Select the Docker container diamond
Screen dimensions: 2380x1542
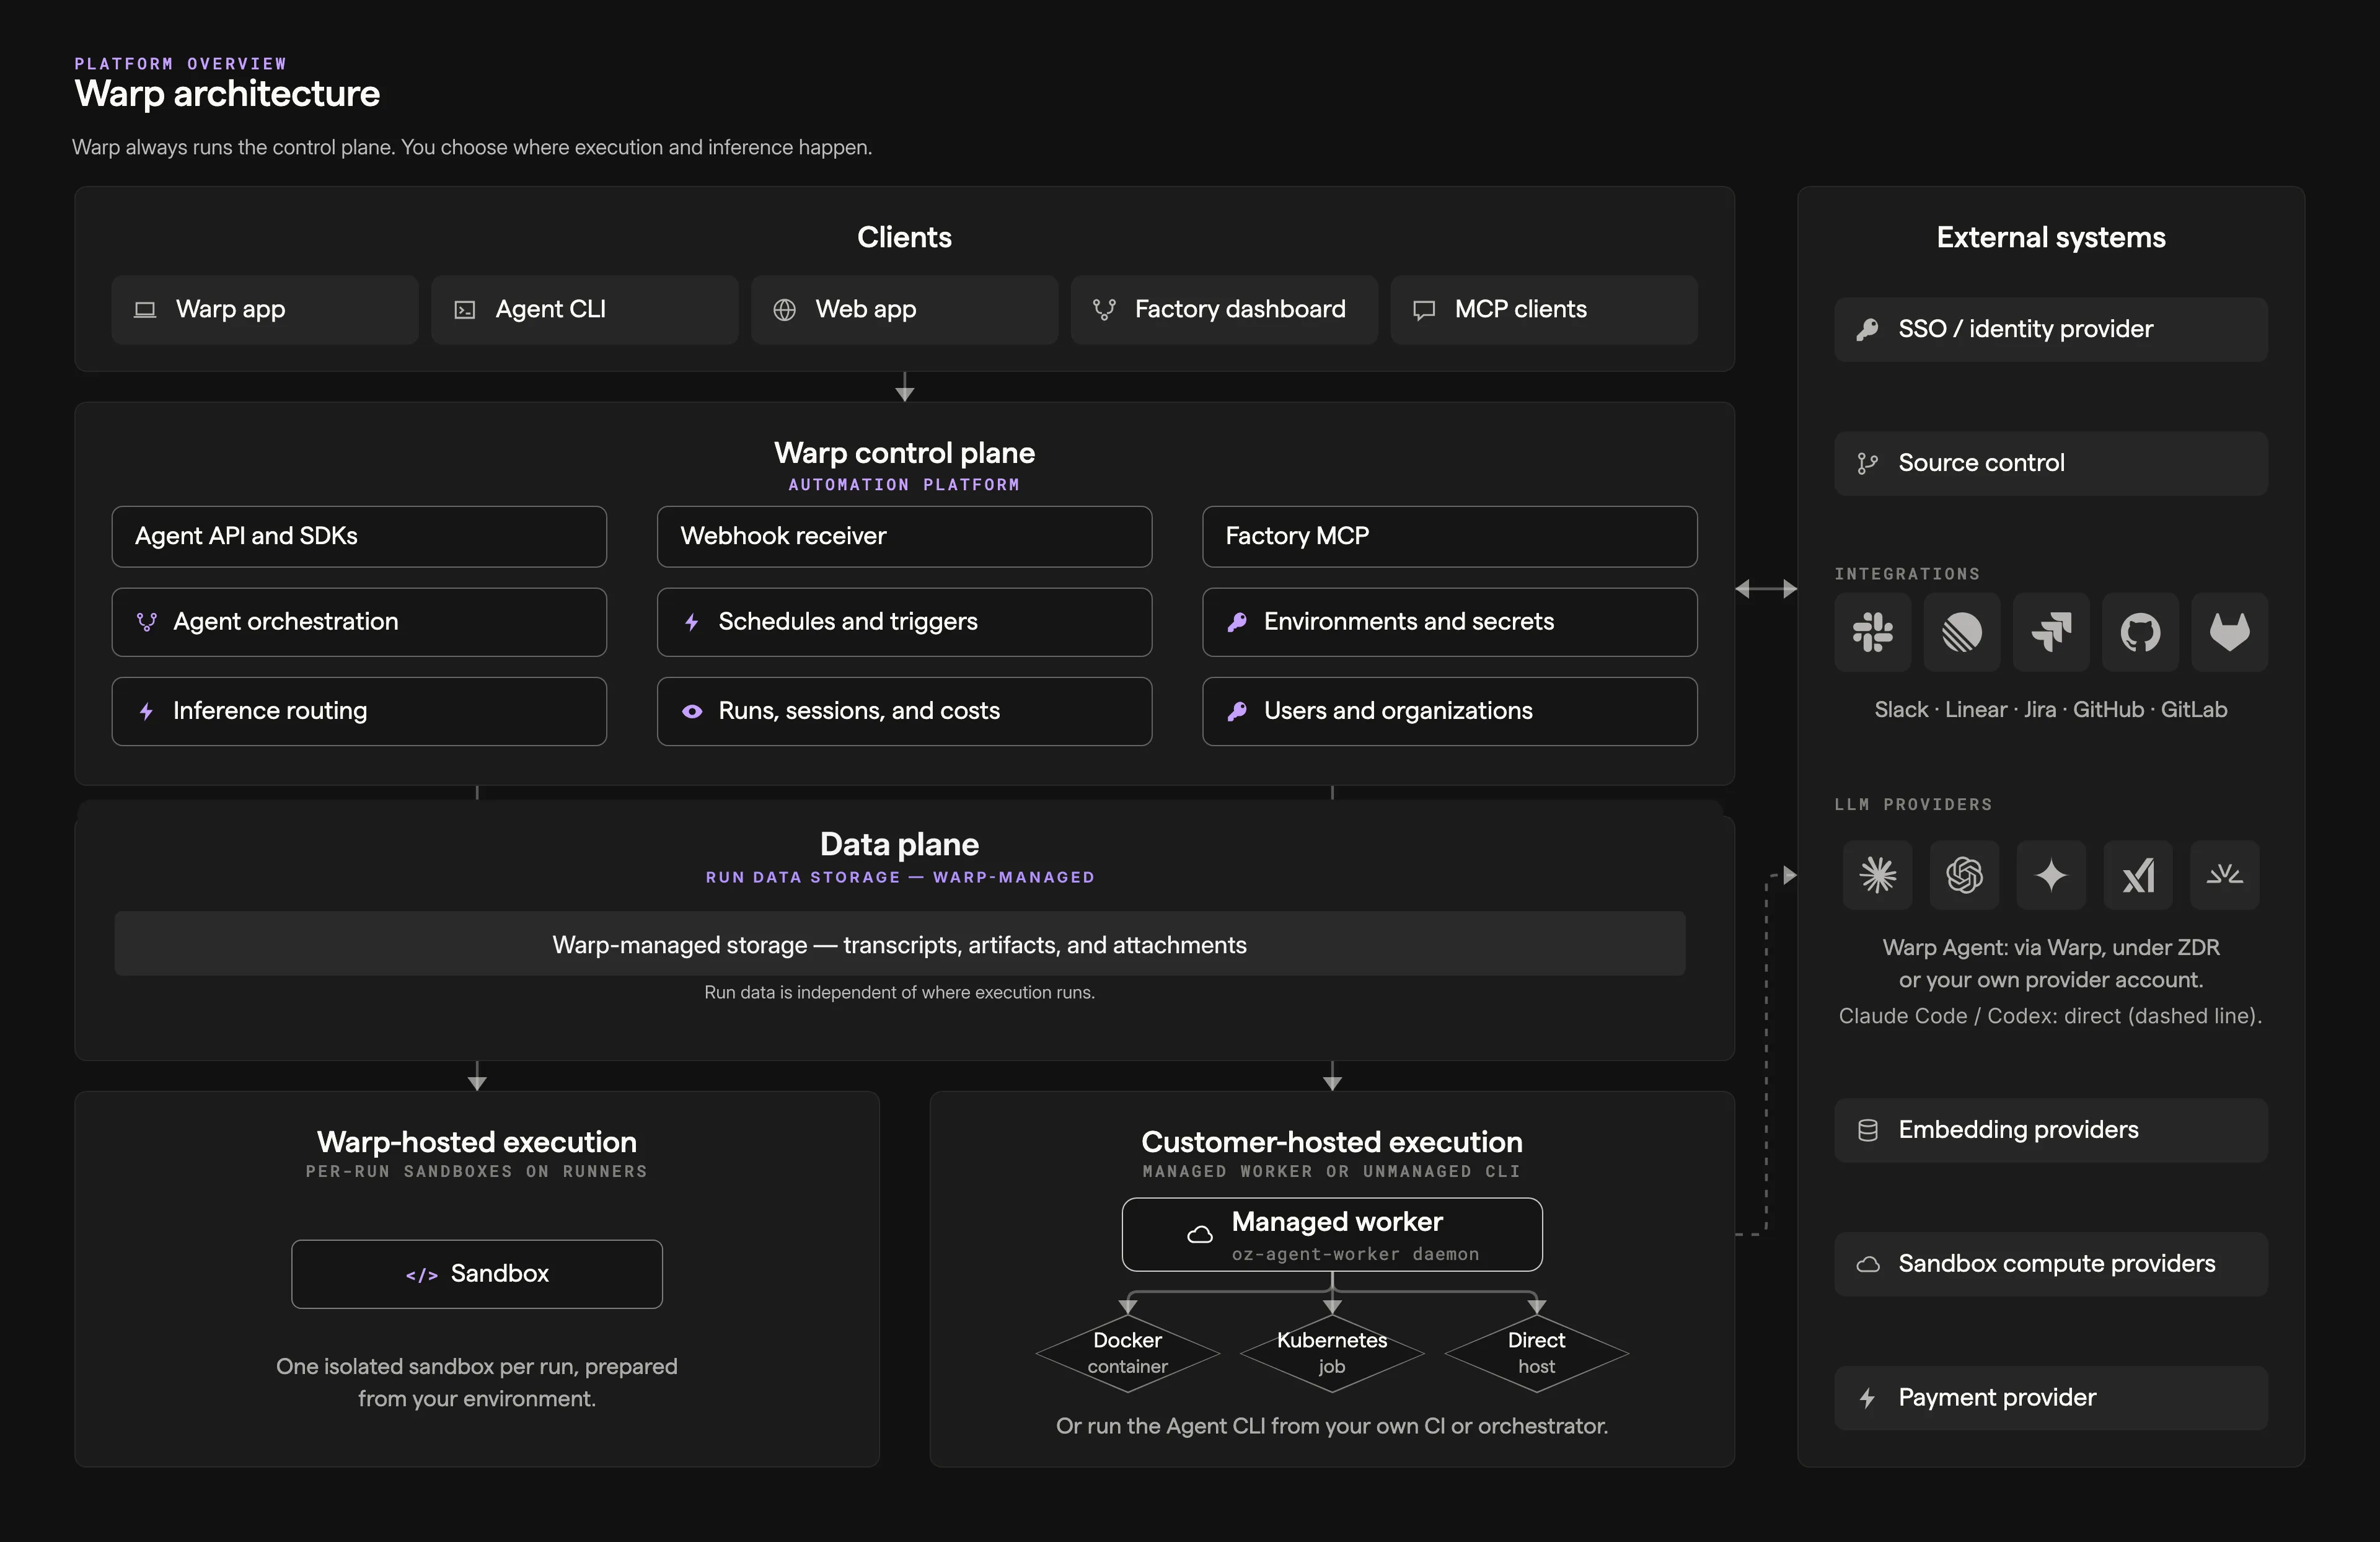pos(1128,1353)
